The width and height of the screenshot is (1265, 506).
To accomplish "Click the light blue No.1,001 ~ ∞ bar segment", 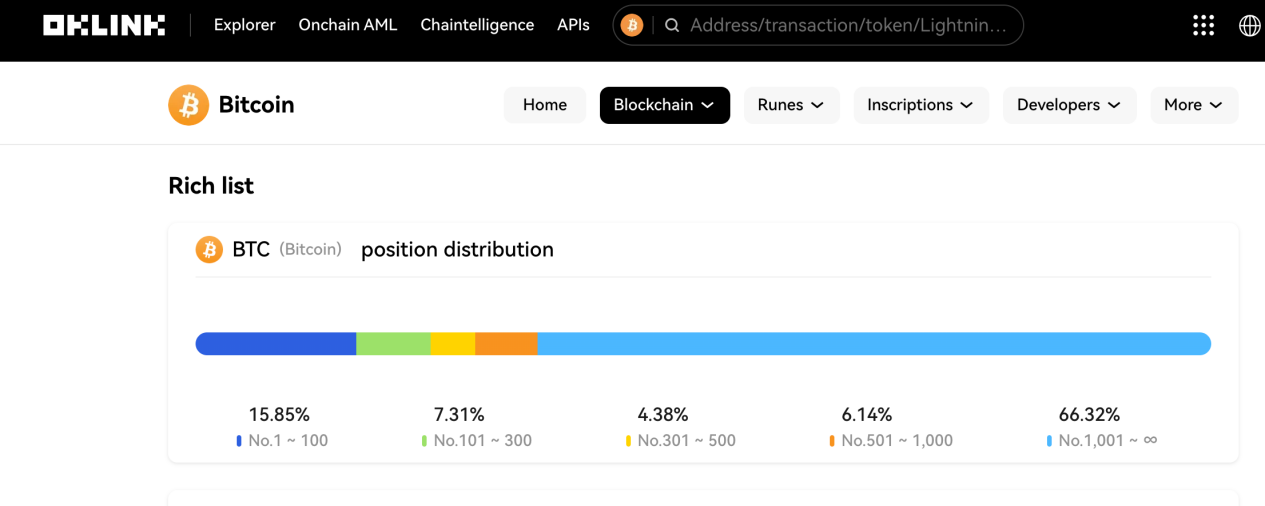I will coord(873,344).
